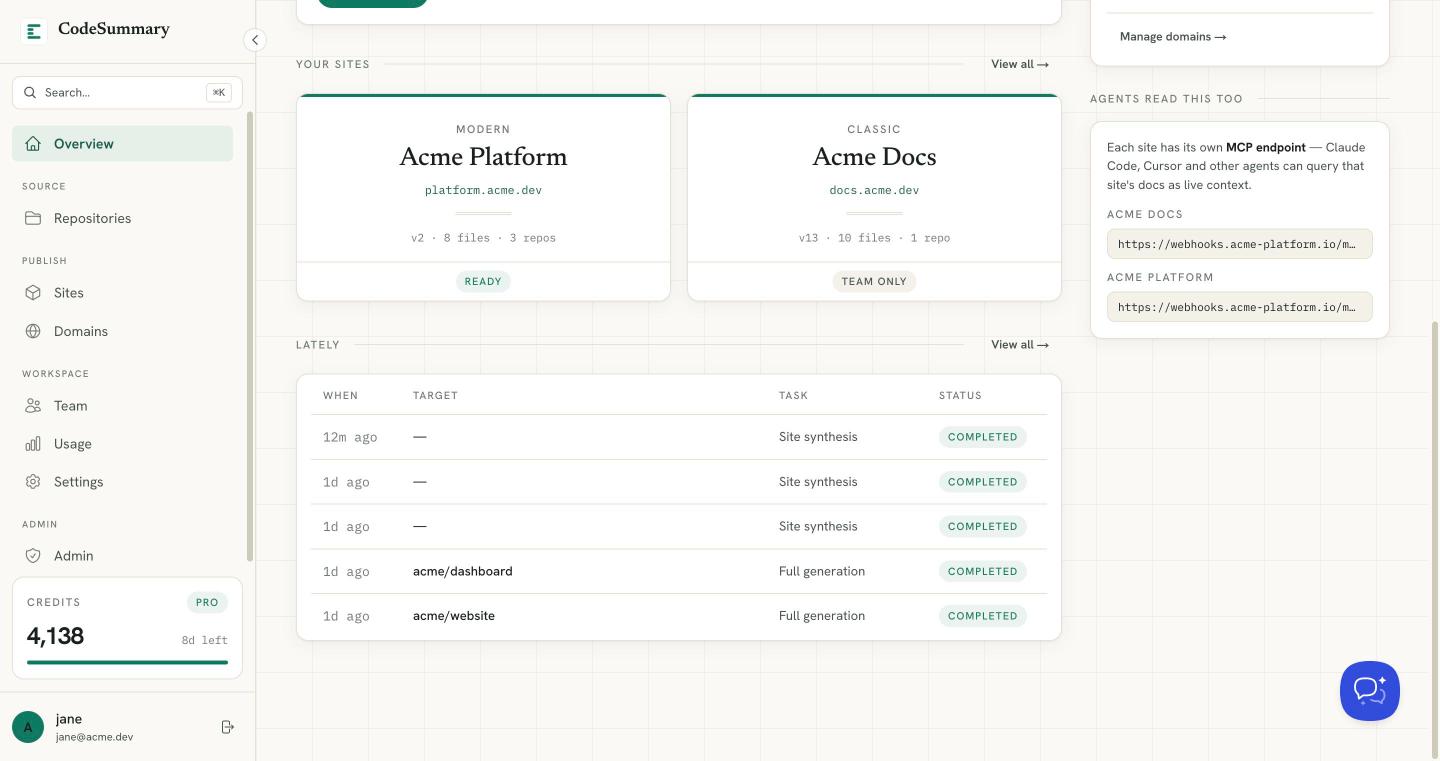Click COMPLETED badge for acme/website

click(x=982, y=616)
